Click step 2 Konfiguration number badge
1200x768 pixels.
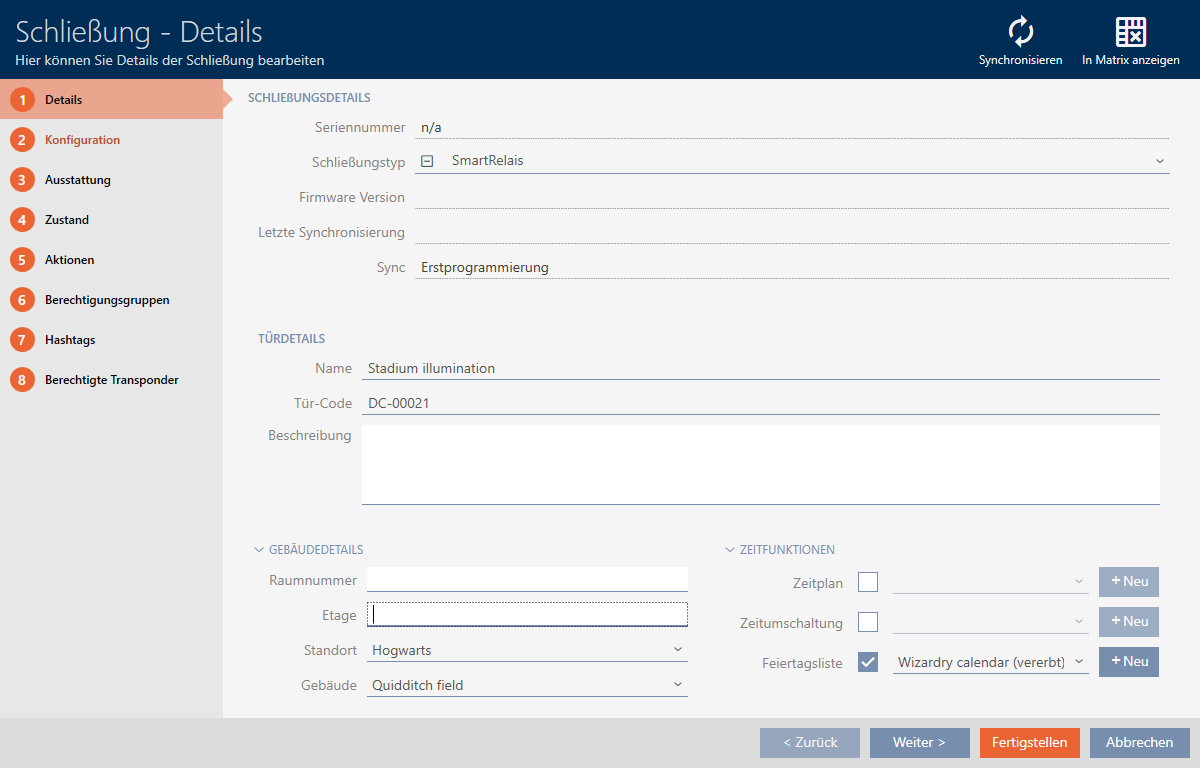point(21,140)
